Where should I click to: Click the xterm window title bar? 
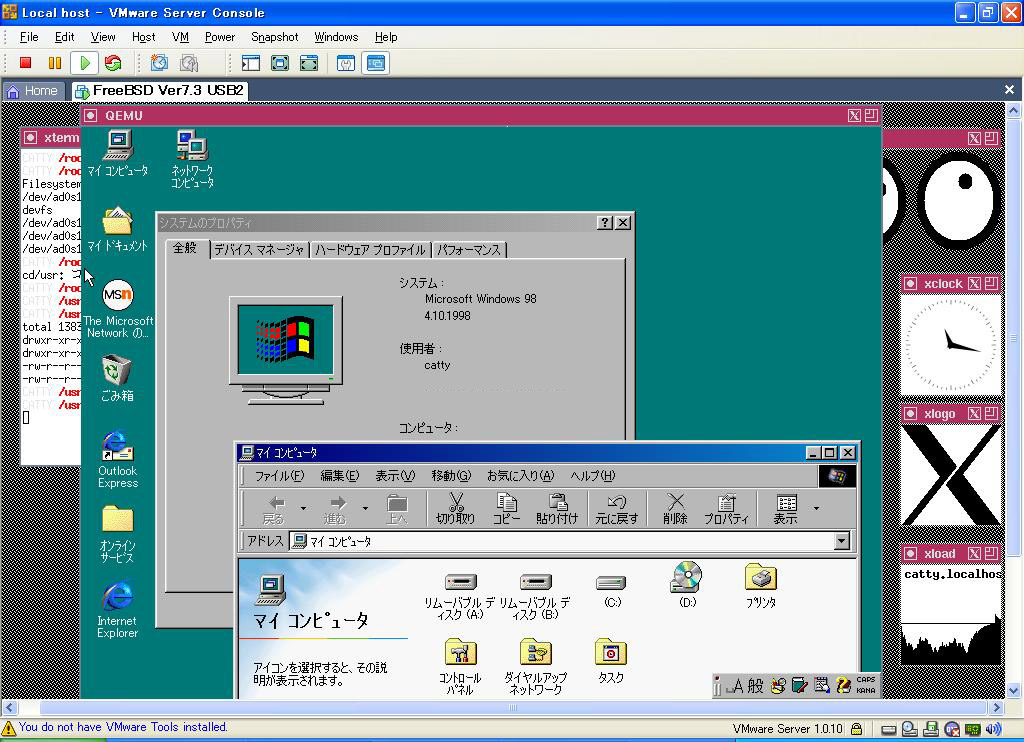[51, 137]
